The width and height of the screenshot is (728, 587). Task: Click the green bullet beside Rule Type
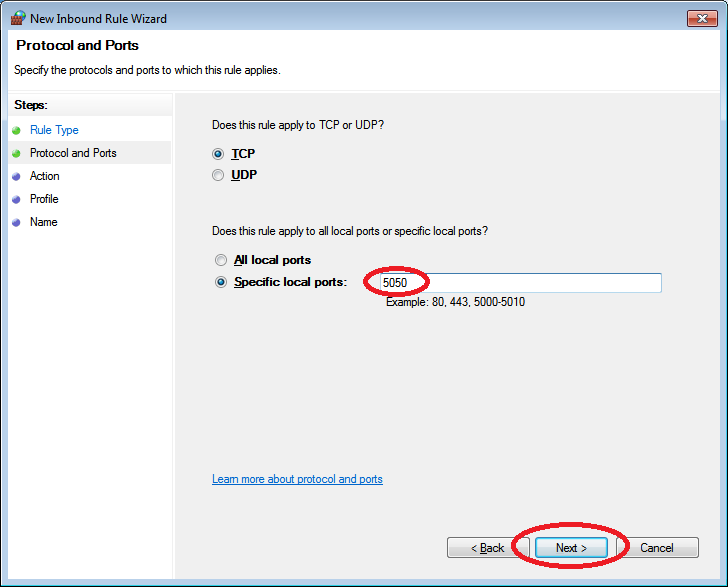[16, 130]
